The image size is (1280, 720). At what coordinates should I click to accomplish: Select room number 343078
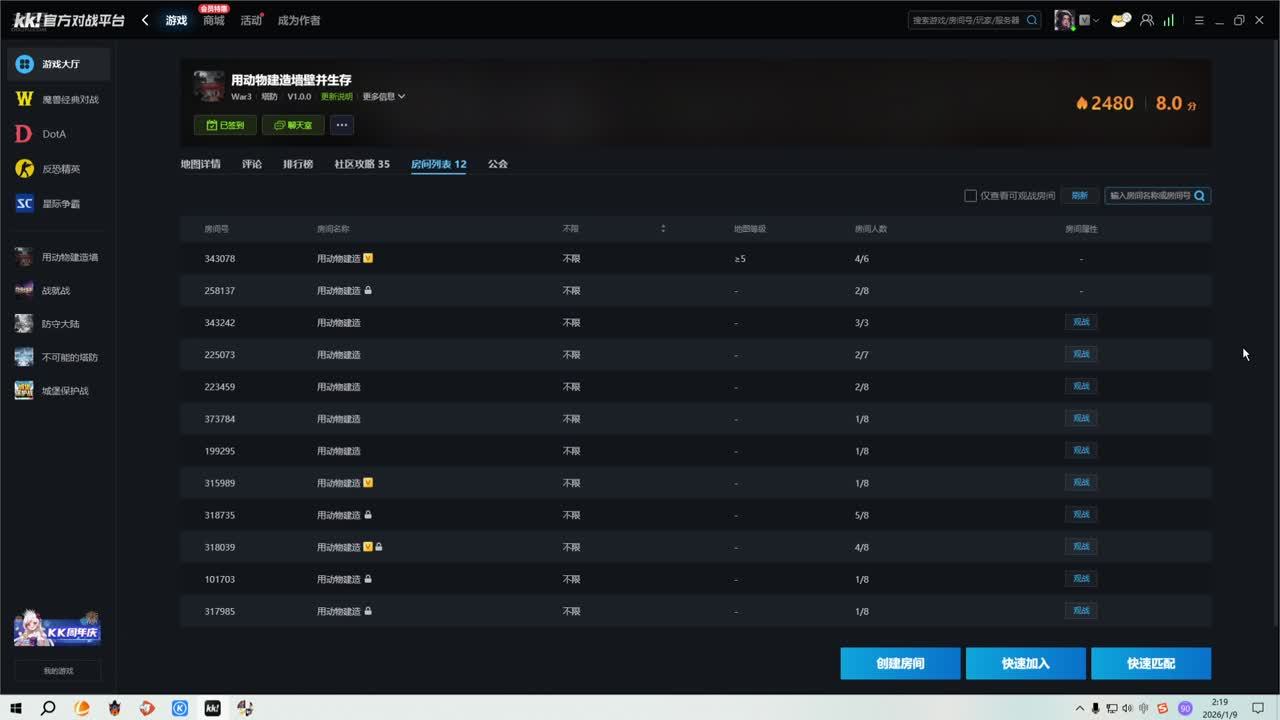point(220,259)
